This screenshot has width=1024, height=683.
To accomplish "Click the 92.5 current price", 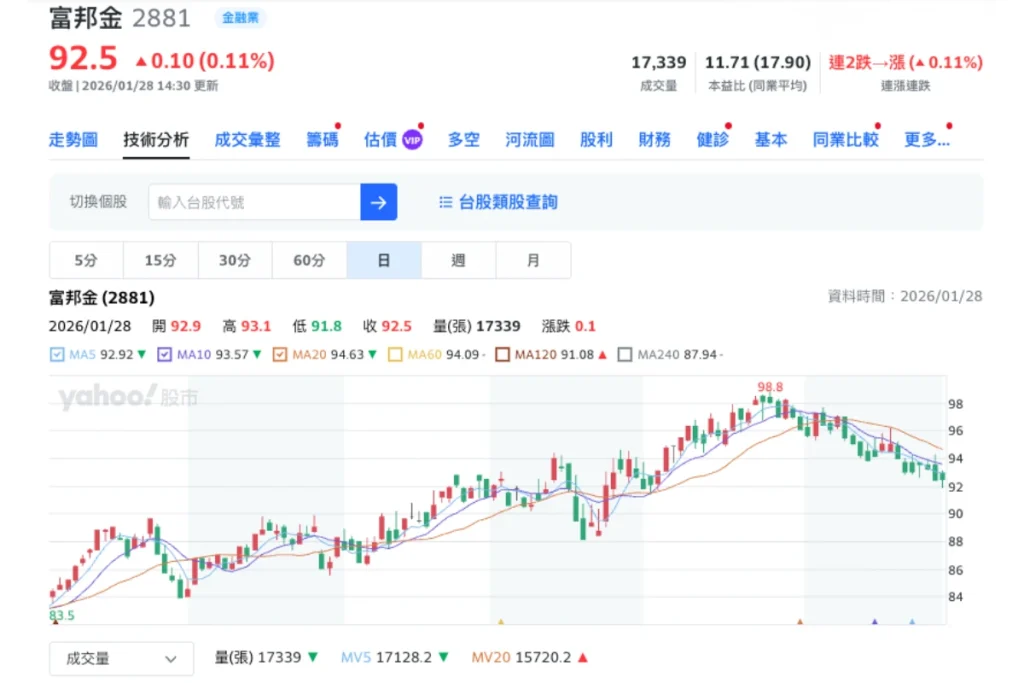I will point(83,59).
